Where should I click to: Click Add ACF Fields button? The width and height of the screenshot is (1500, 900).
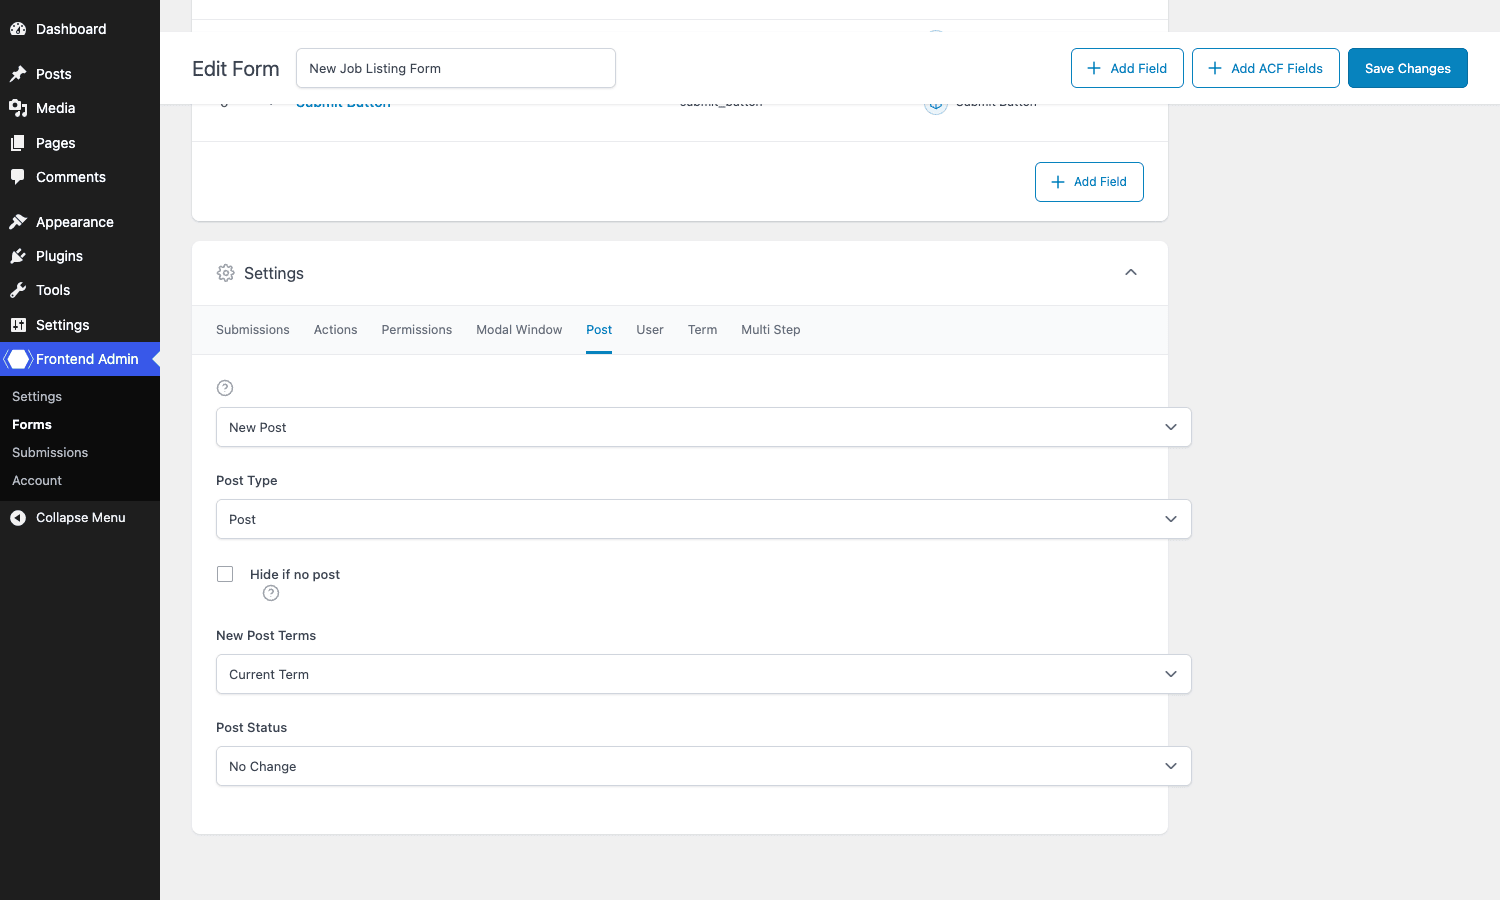coord(1266,68)
